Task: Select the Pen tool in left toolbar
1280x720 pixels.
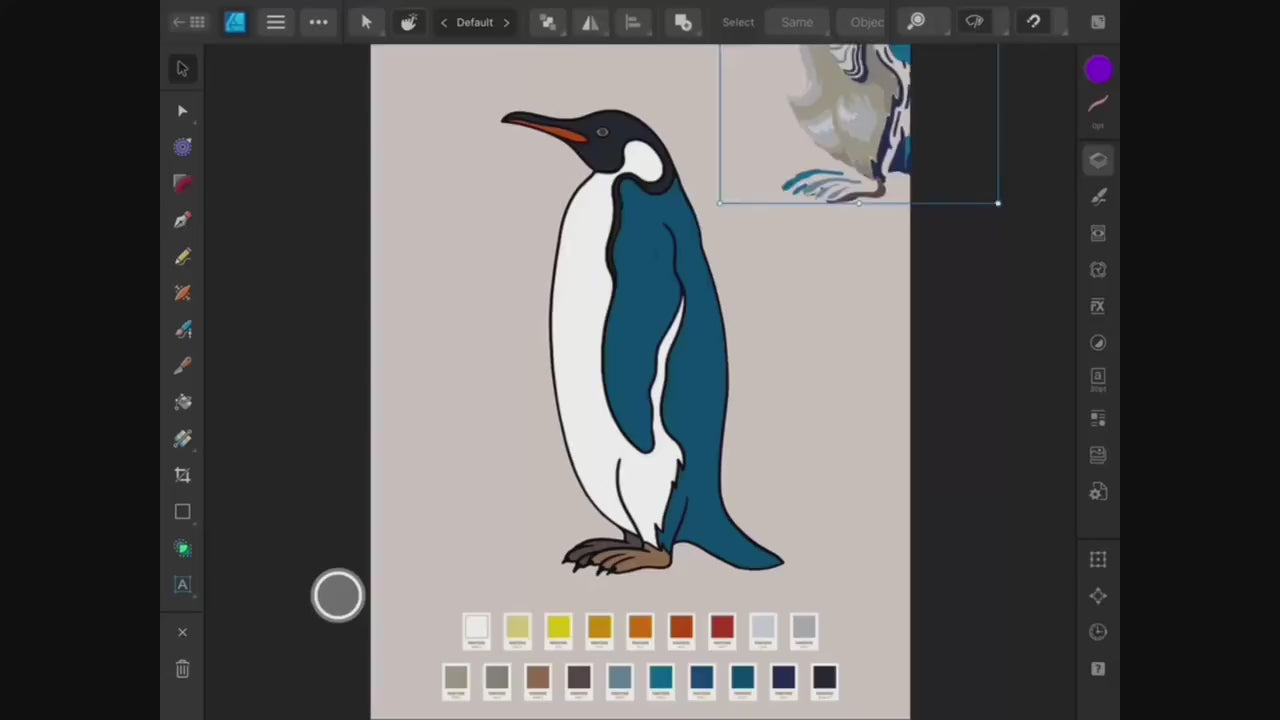Action: coord(182,220)
